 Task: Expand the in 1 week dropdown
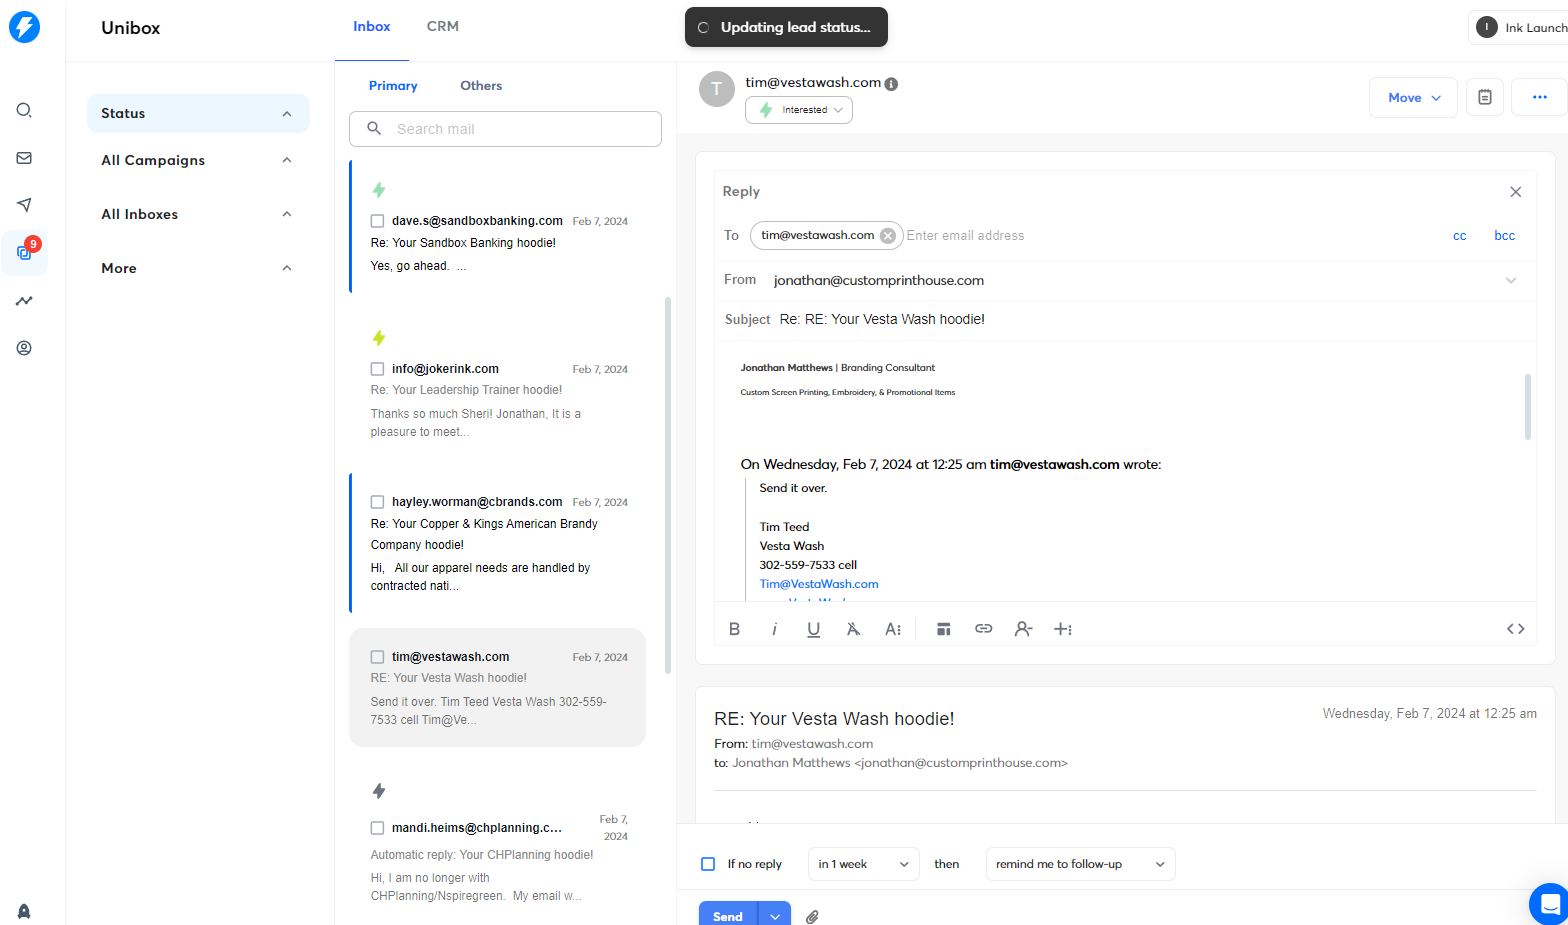[x=863, y=864]
